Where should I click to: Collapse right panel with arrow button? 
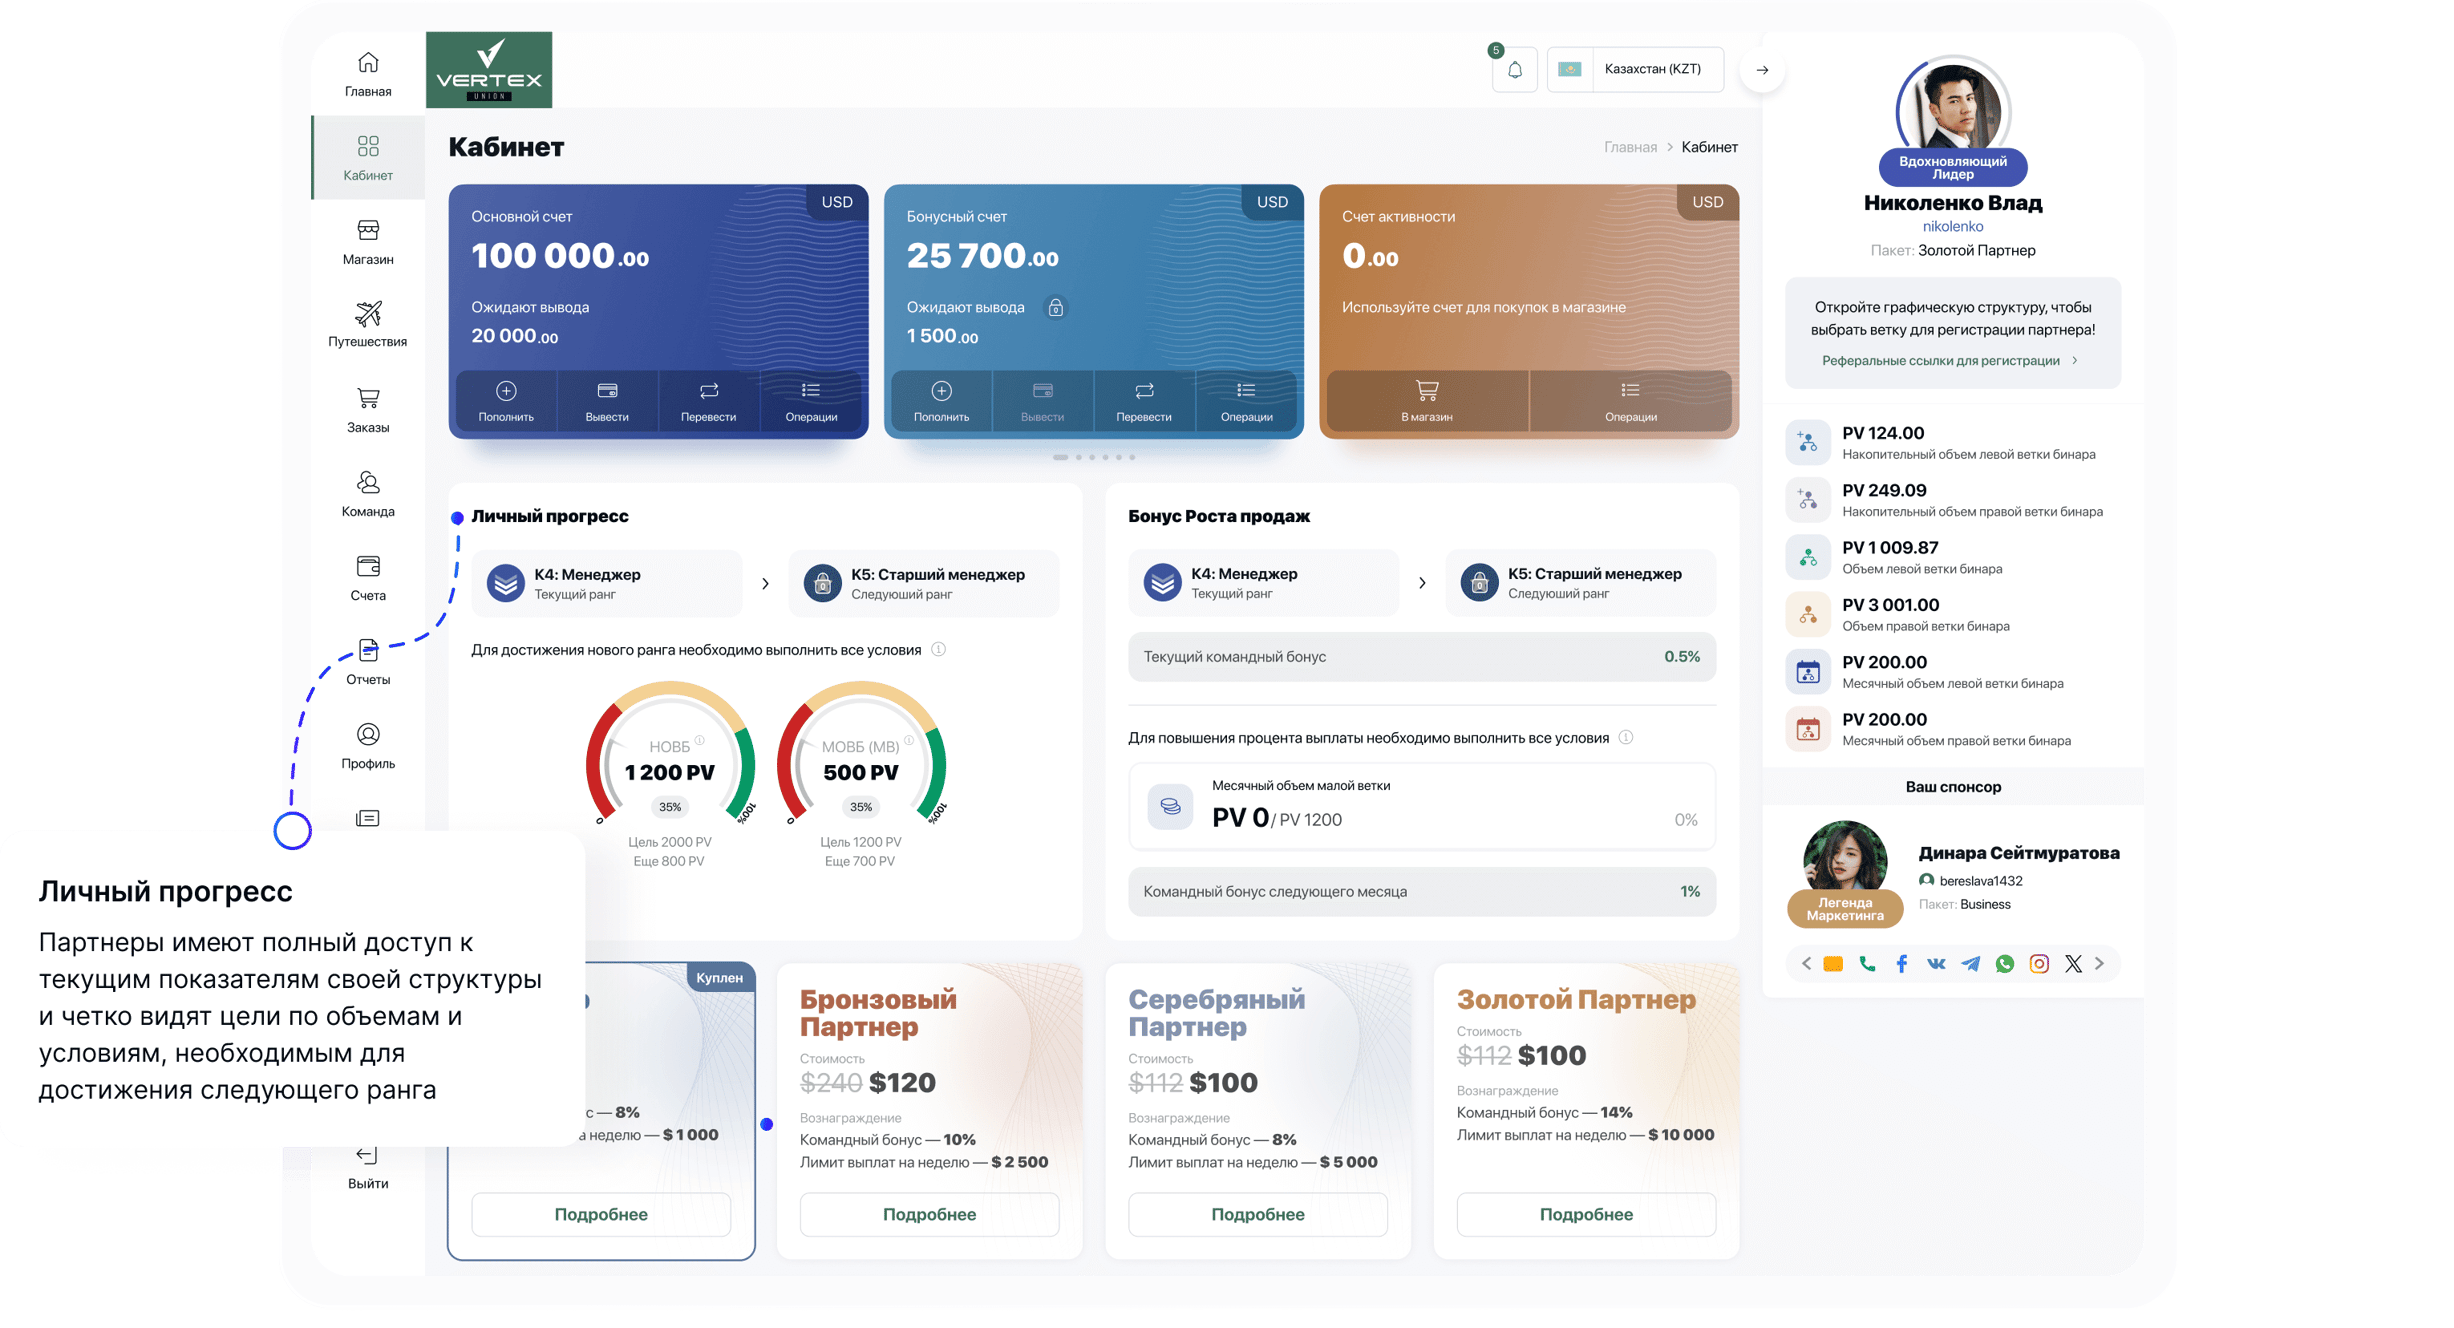tap(1762, 70)
